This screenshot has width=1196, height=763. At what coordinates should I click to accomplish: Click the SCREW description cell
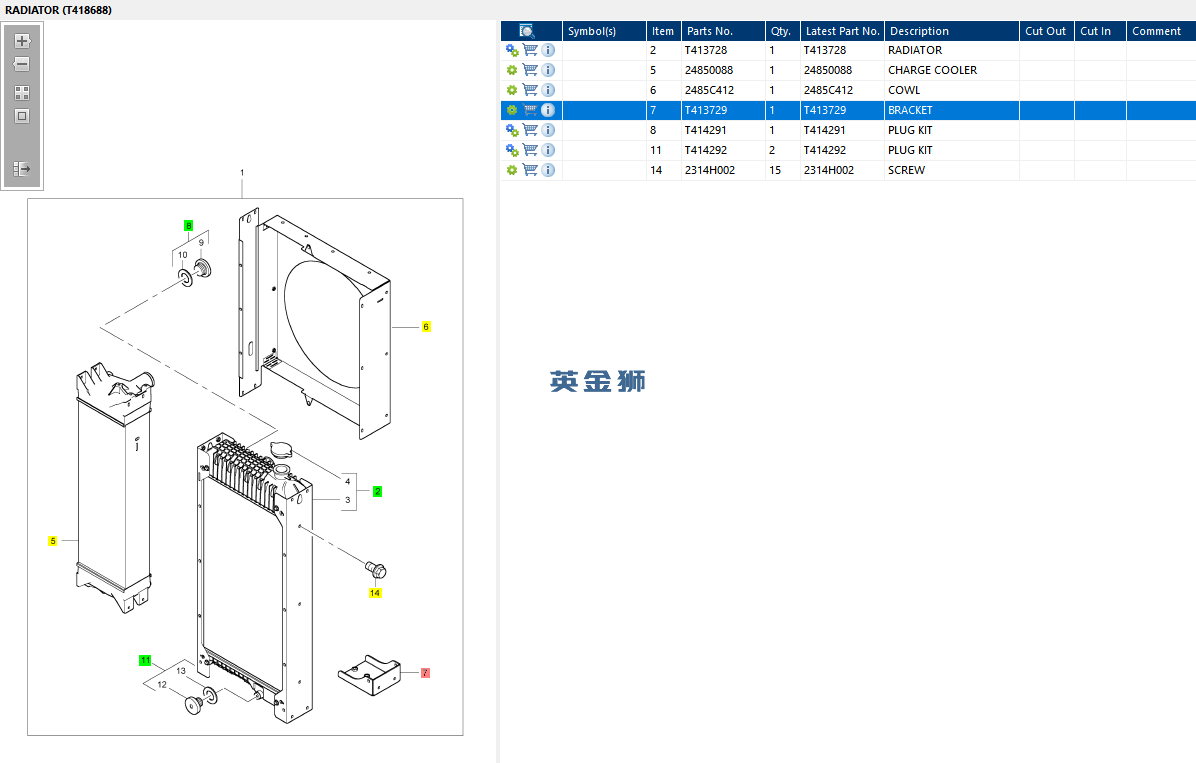click(x=952, y=170)
